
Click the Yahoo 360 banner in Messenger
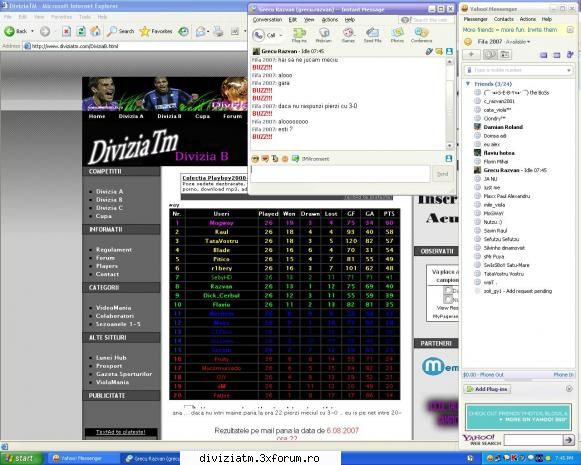tap(518, 417)
